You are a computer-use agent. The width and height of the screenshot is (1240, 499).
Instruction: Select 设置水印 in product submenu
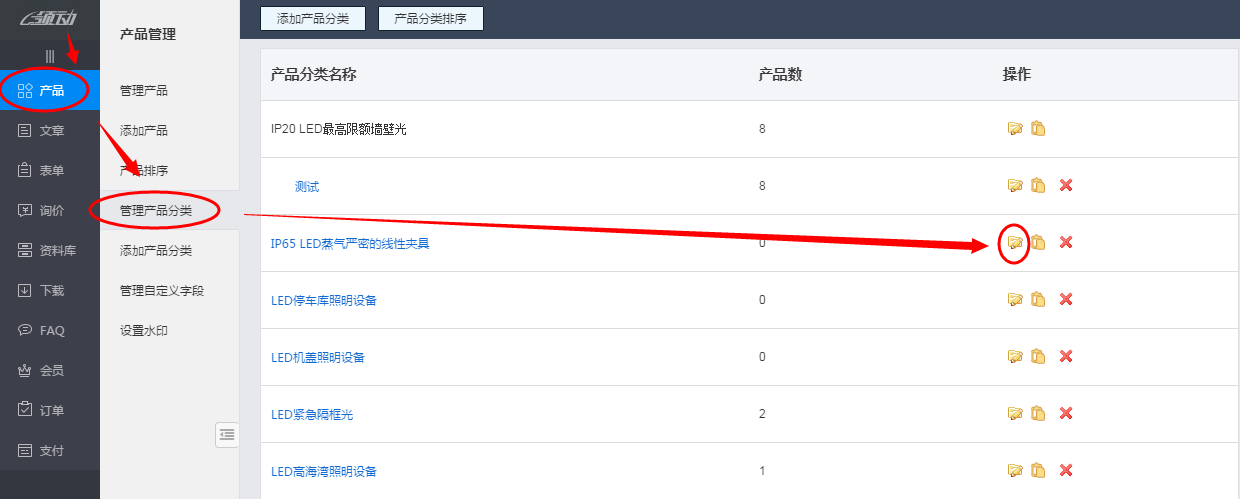(144, 331)
